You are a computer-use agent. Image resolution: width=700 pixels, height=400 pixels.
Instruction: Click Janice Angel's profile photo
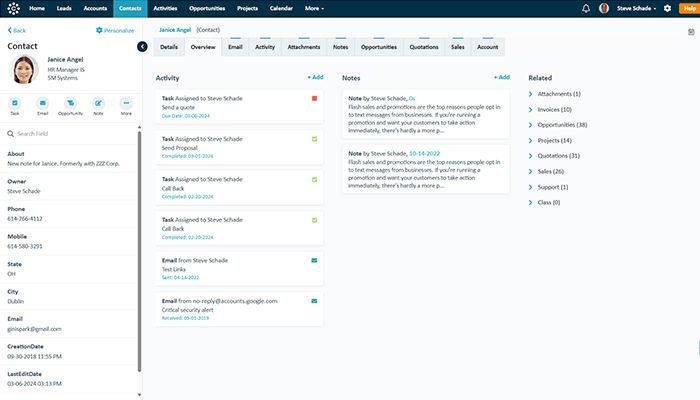pos(24,70)
